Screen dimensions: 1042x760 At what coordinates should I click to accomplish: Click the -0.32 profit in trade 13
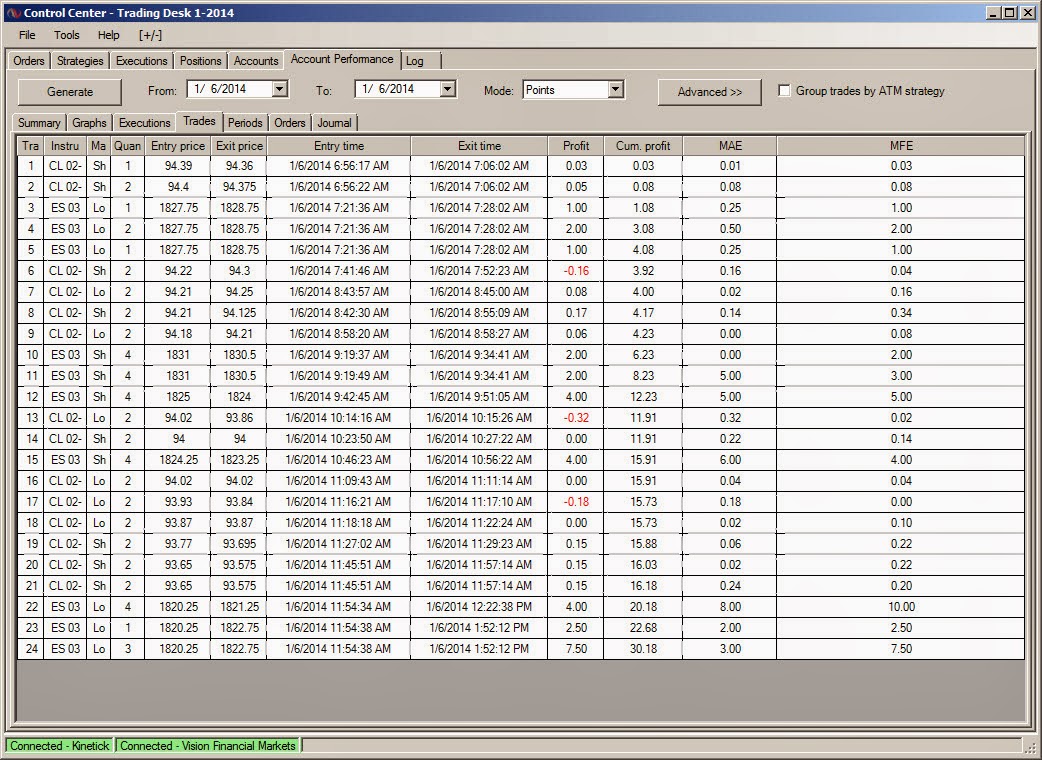coord(576,418)
